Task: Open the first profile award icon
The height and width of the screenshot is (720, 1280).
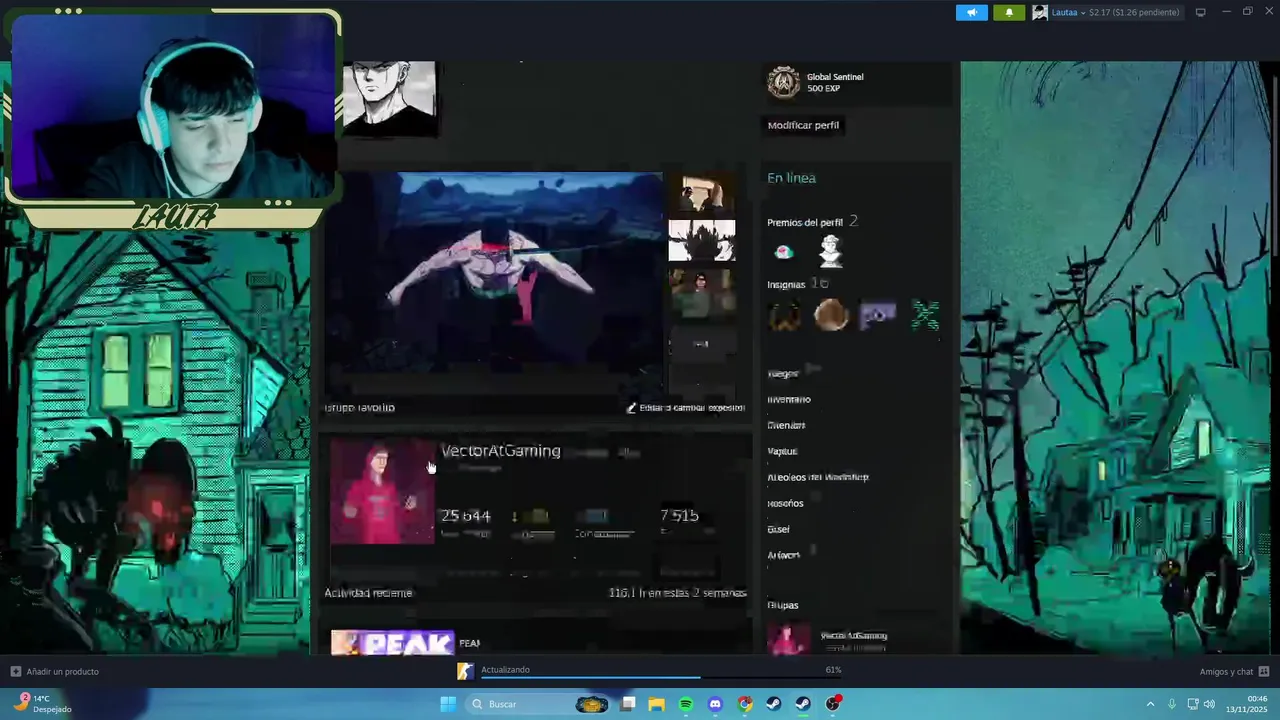Action: click(783, 252)
